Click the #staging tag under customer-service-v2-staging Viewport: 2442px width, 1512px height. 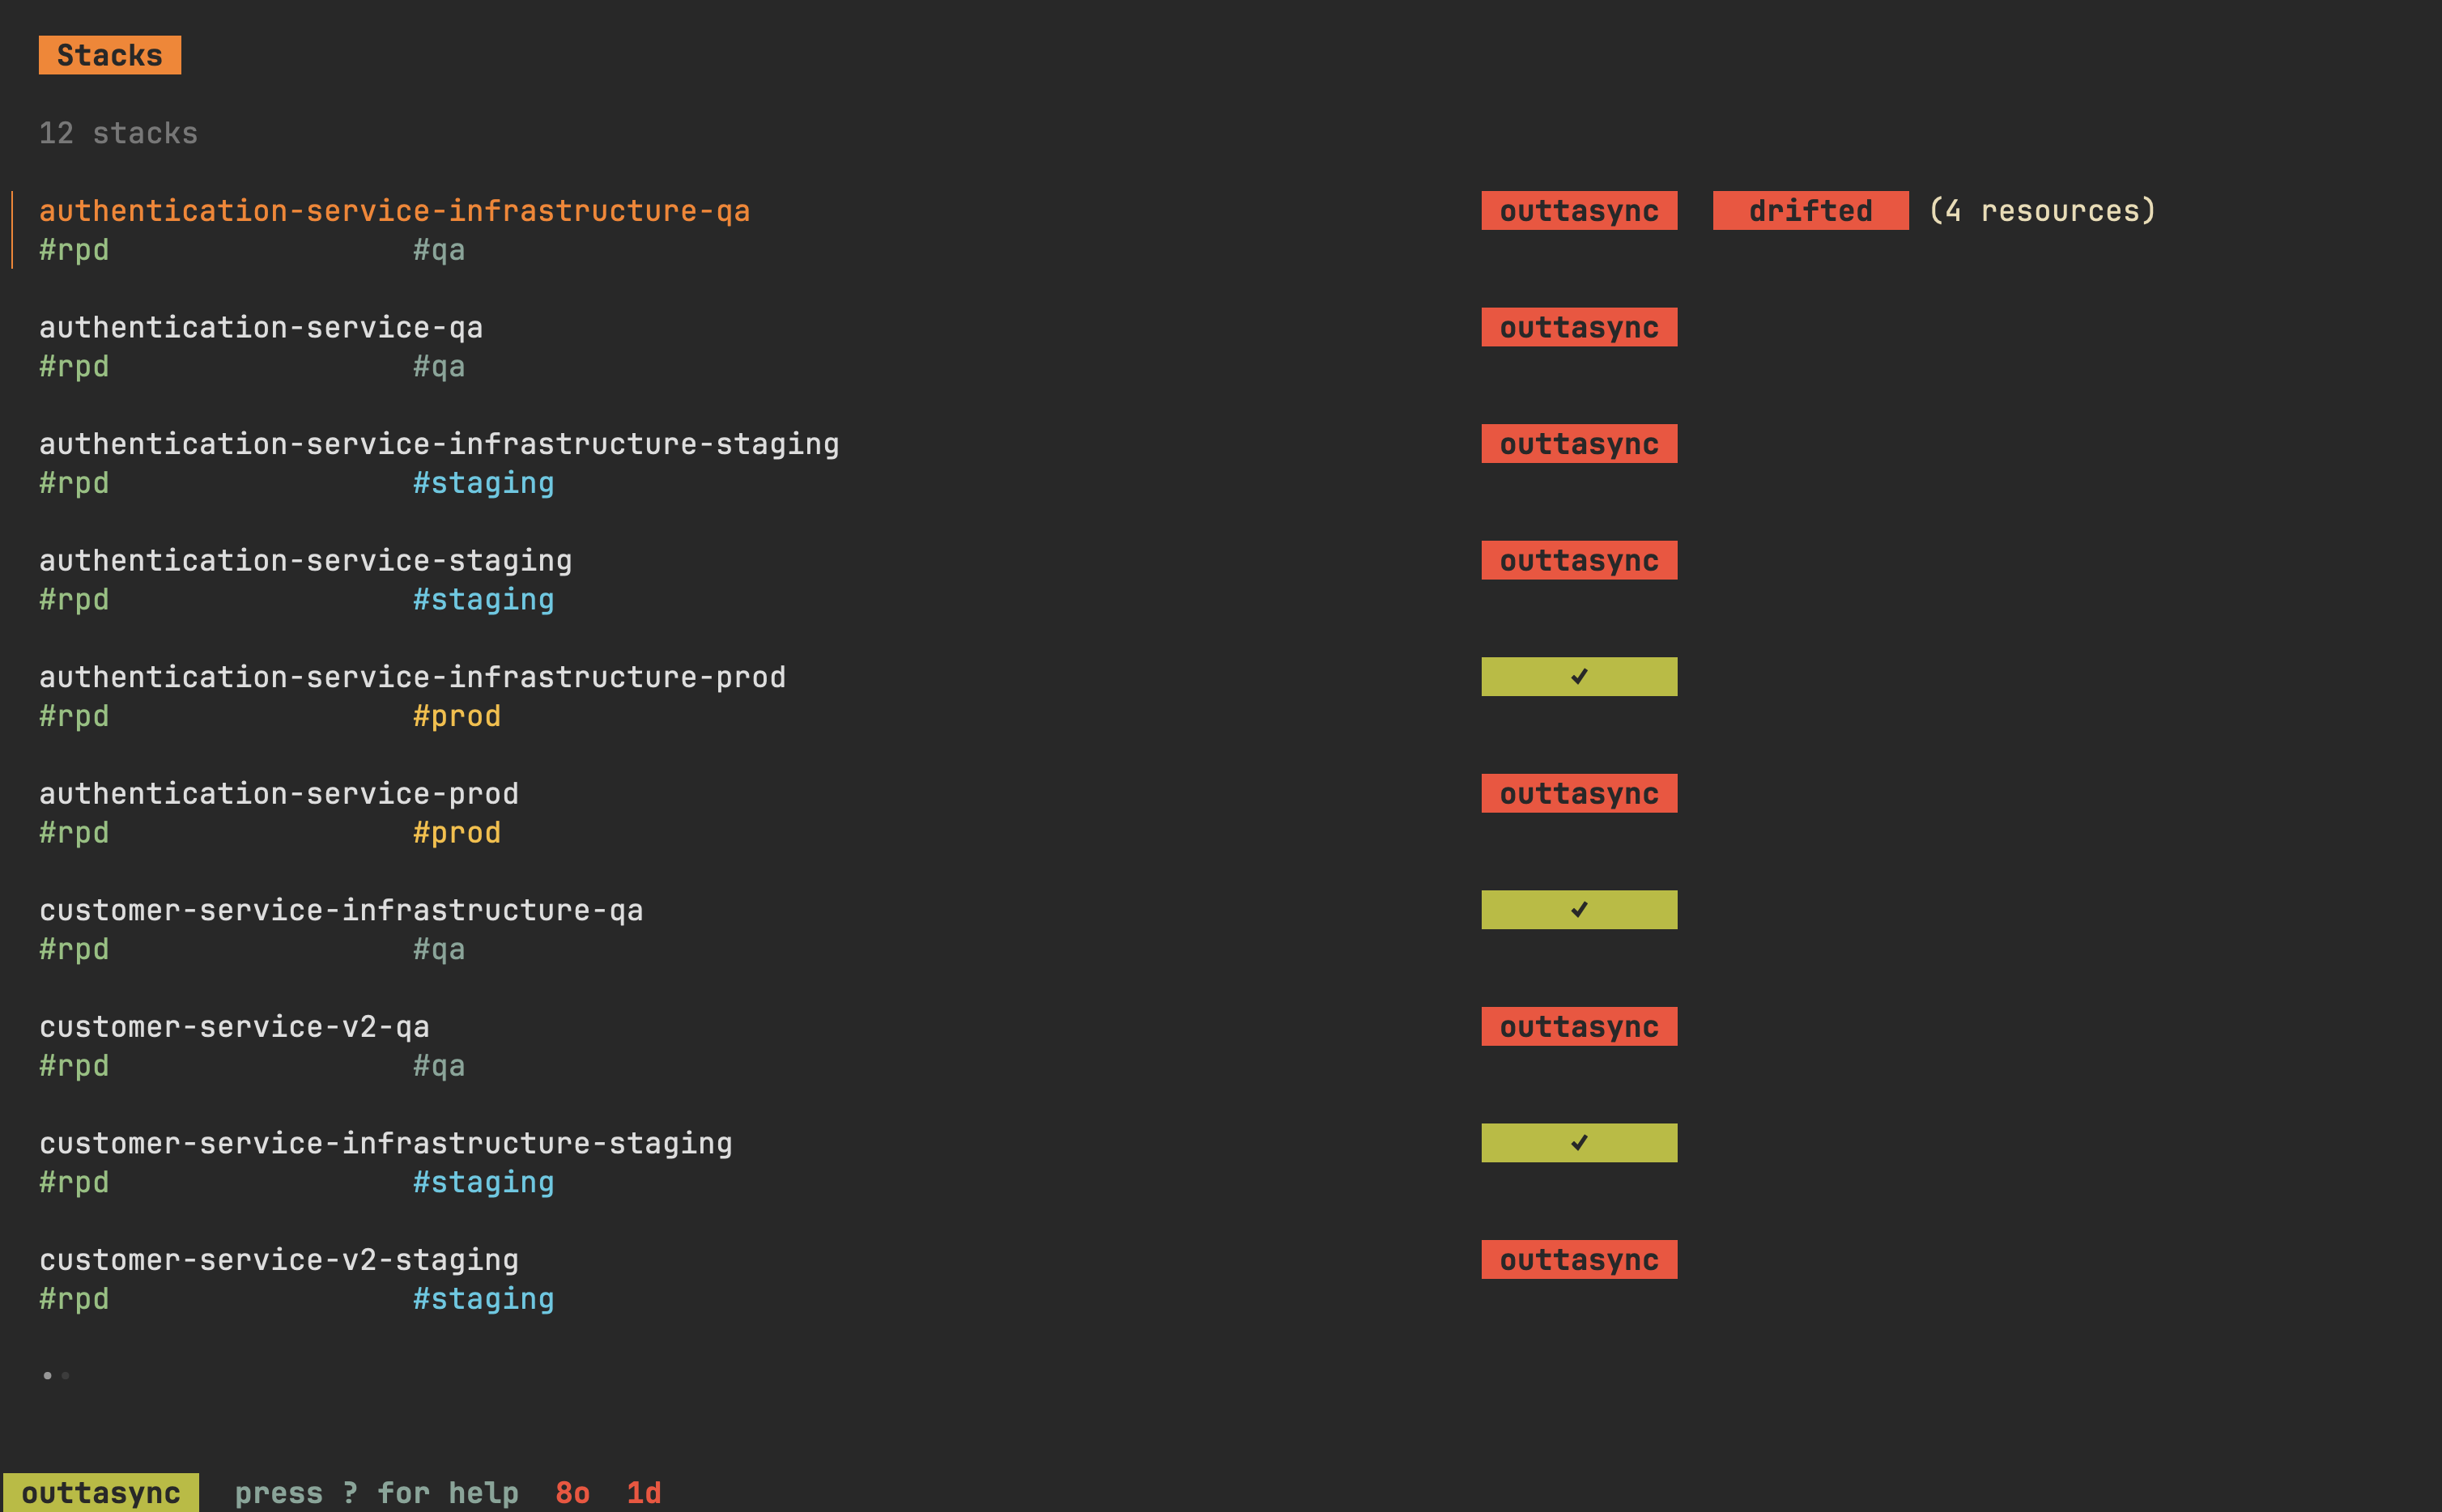483,1299
